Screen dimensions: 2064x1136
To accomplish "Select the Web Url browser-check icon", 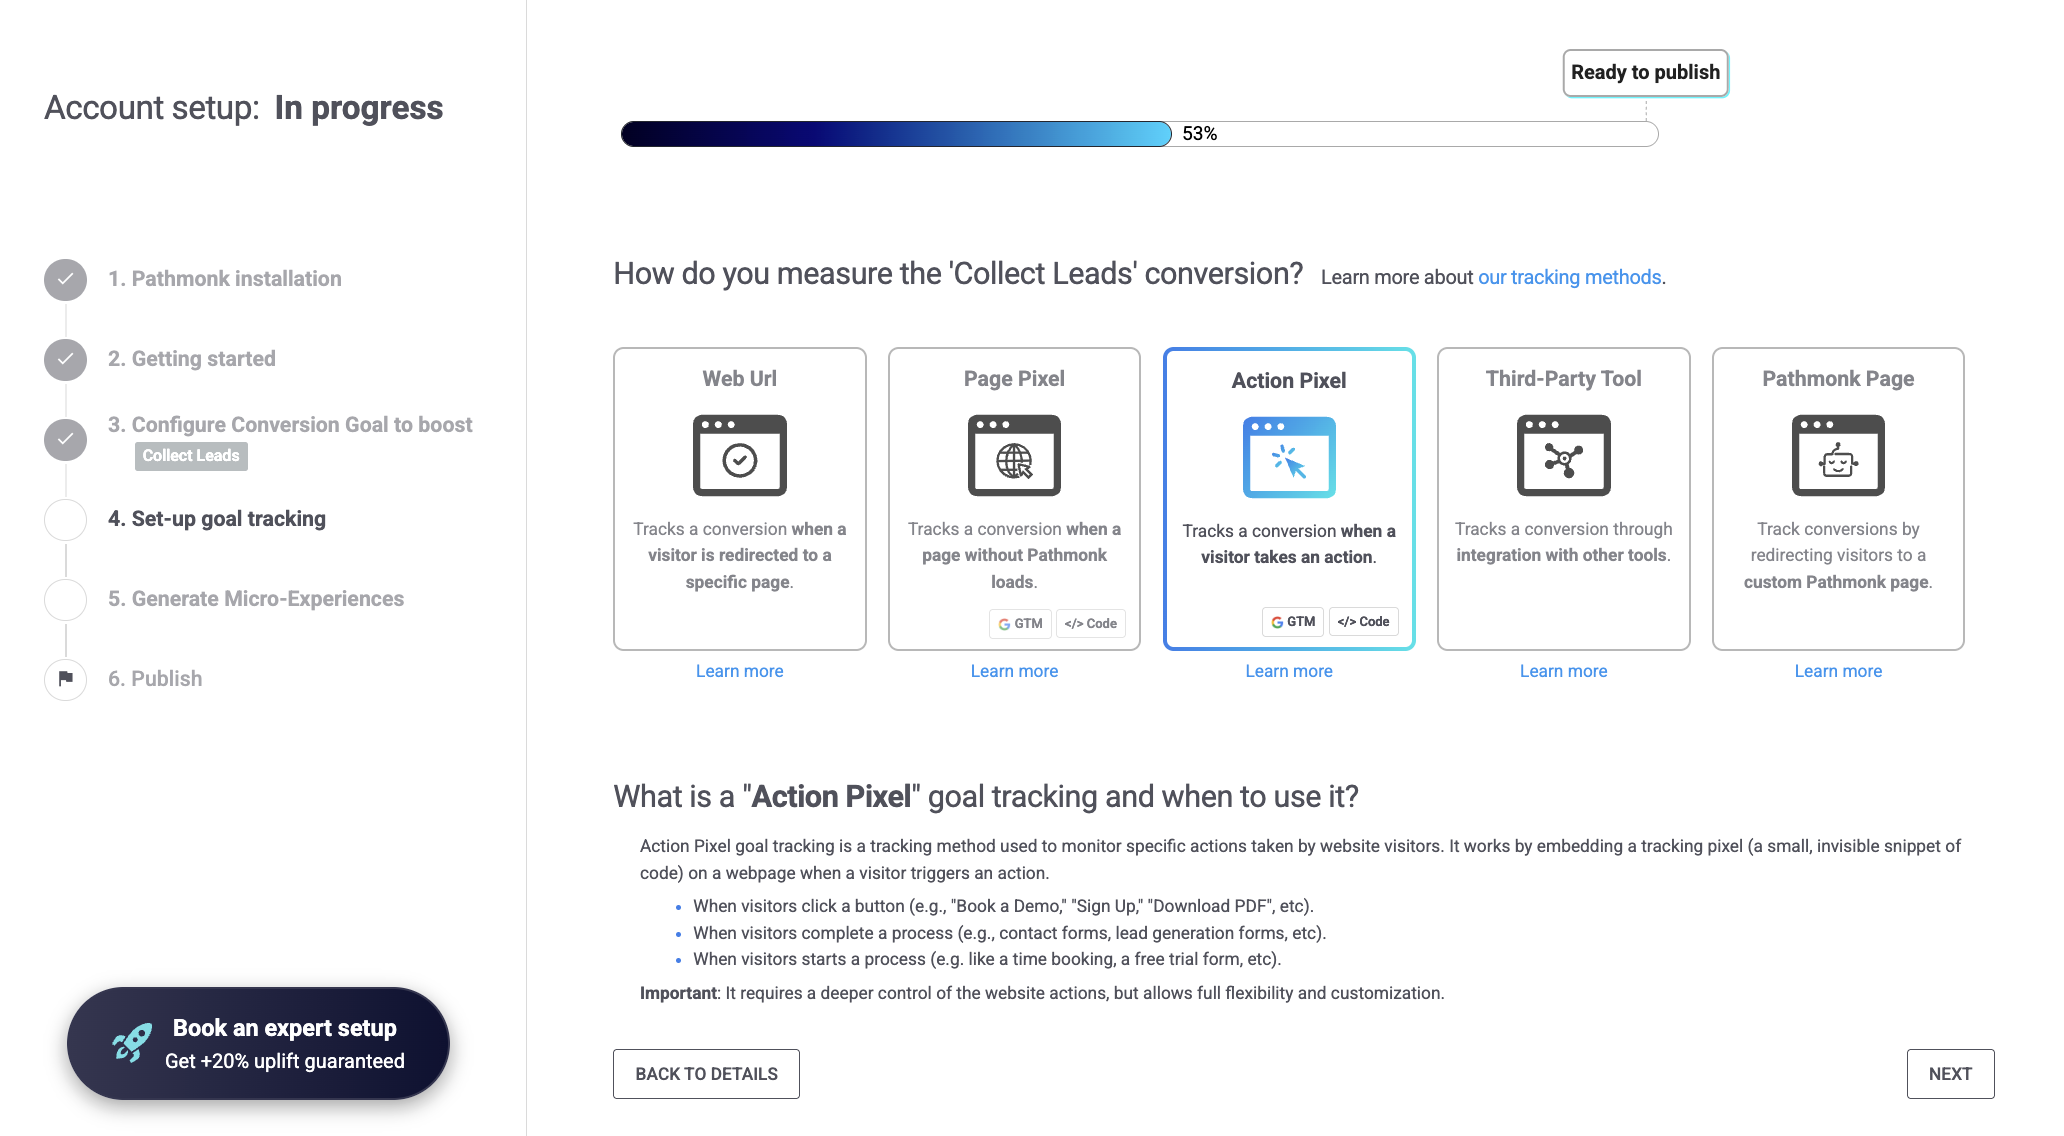I will pyautogui.click(x=739, y=456).
